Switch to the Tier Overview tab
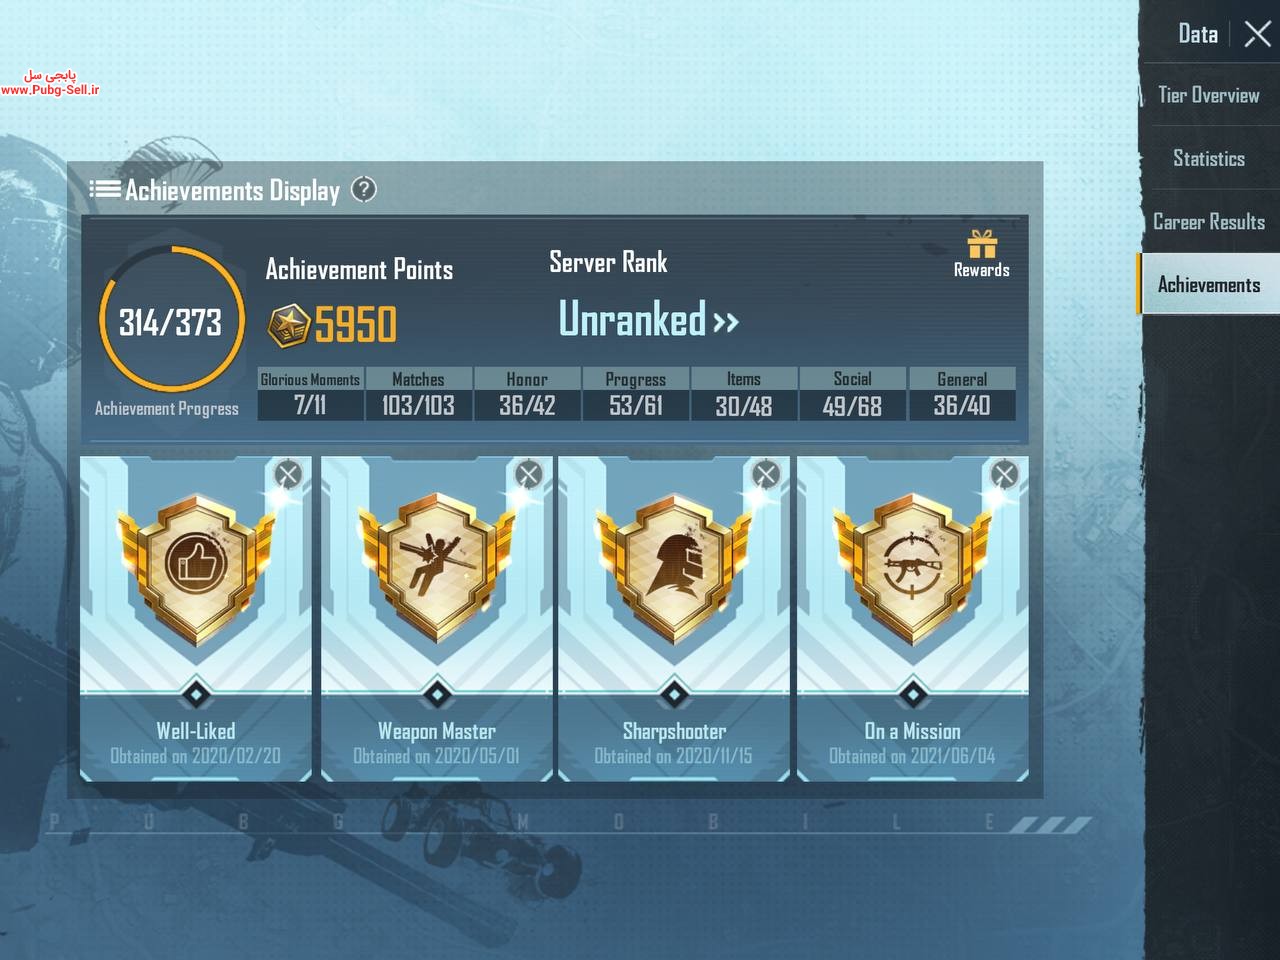The width and height of the screenshot is (1280, 960). click(x=1209, y=95)
